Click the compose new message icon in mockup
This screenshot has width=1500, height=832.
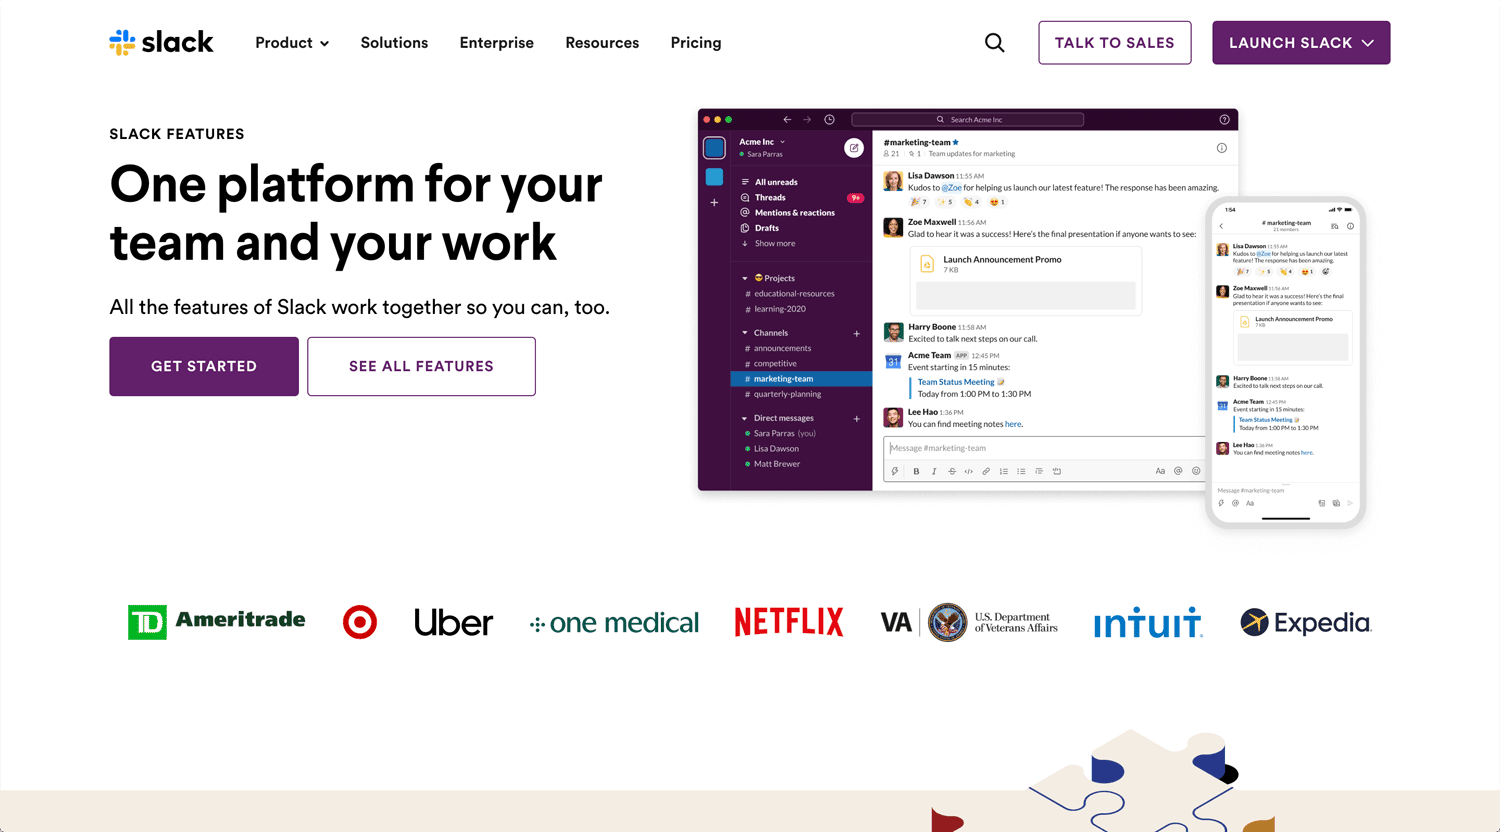tap(854, 148)
